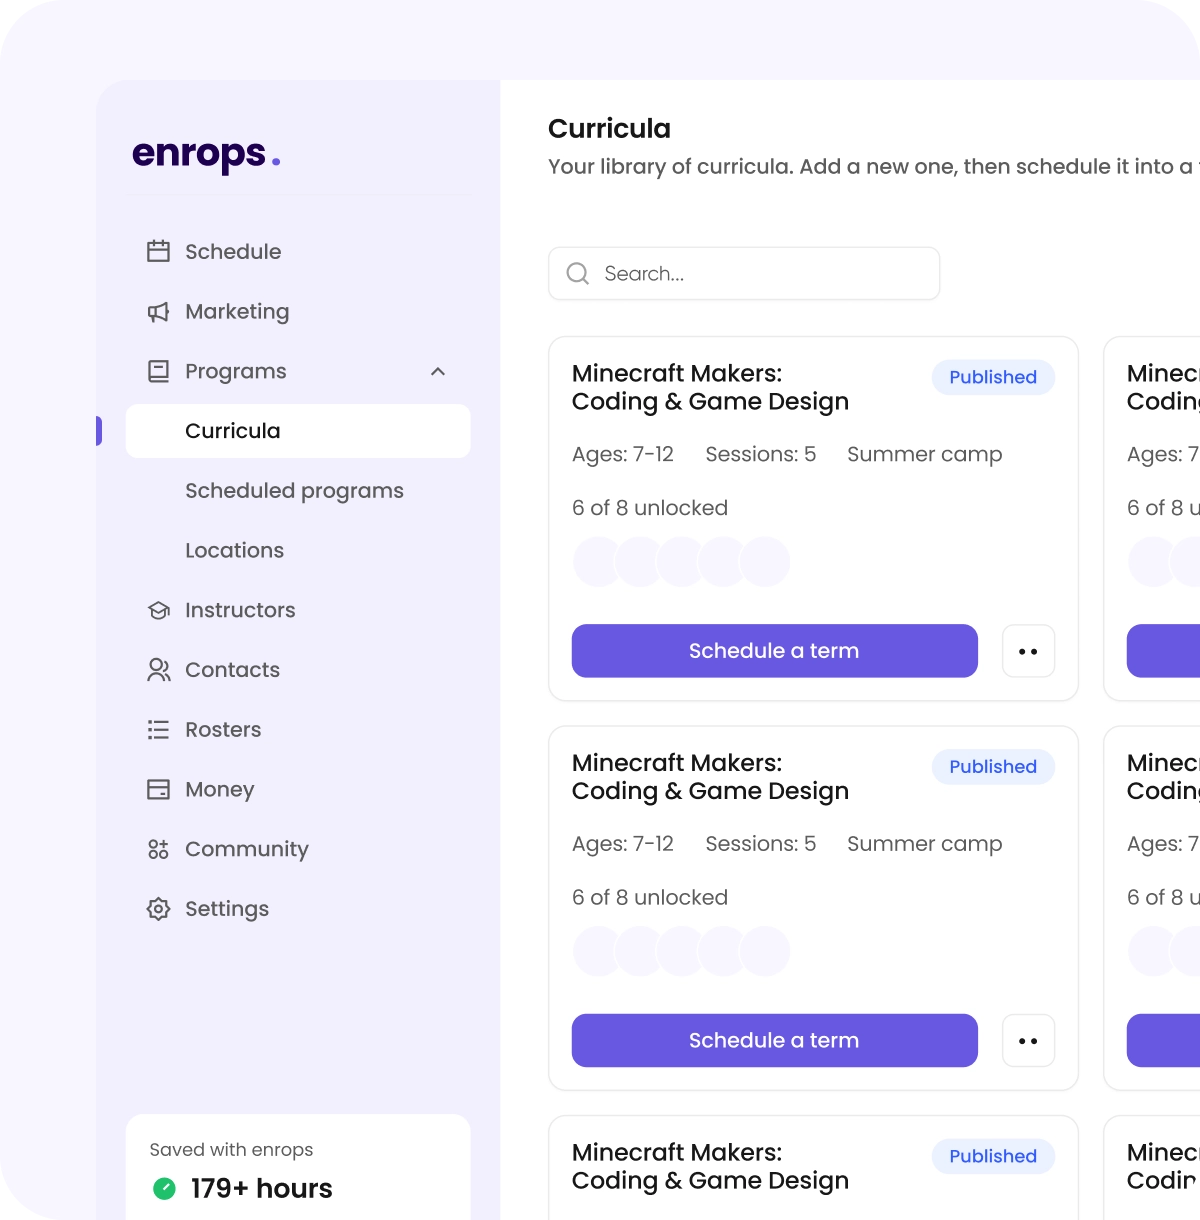The image size is (1200, 1220).
Task: Go to the Money page
Action: pos(298,790)
